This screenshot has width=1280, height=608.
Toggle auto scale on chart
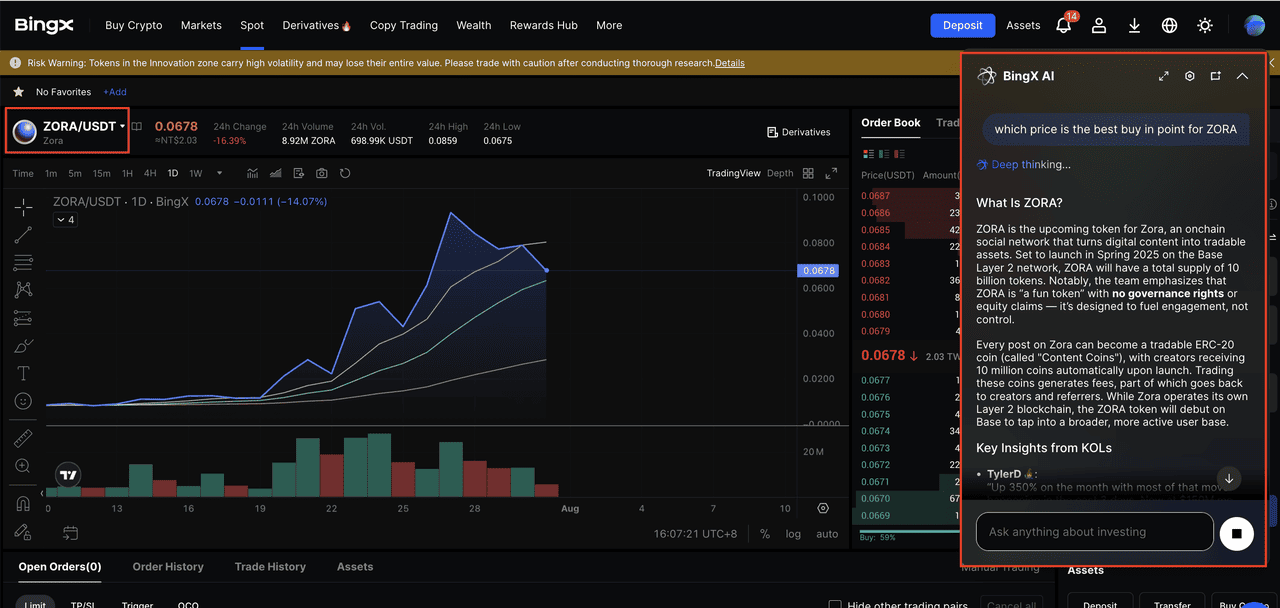827,534
